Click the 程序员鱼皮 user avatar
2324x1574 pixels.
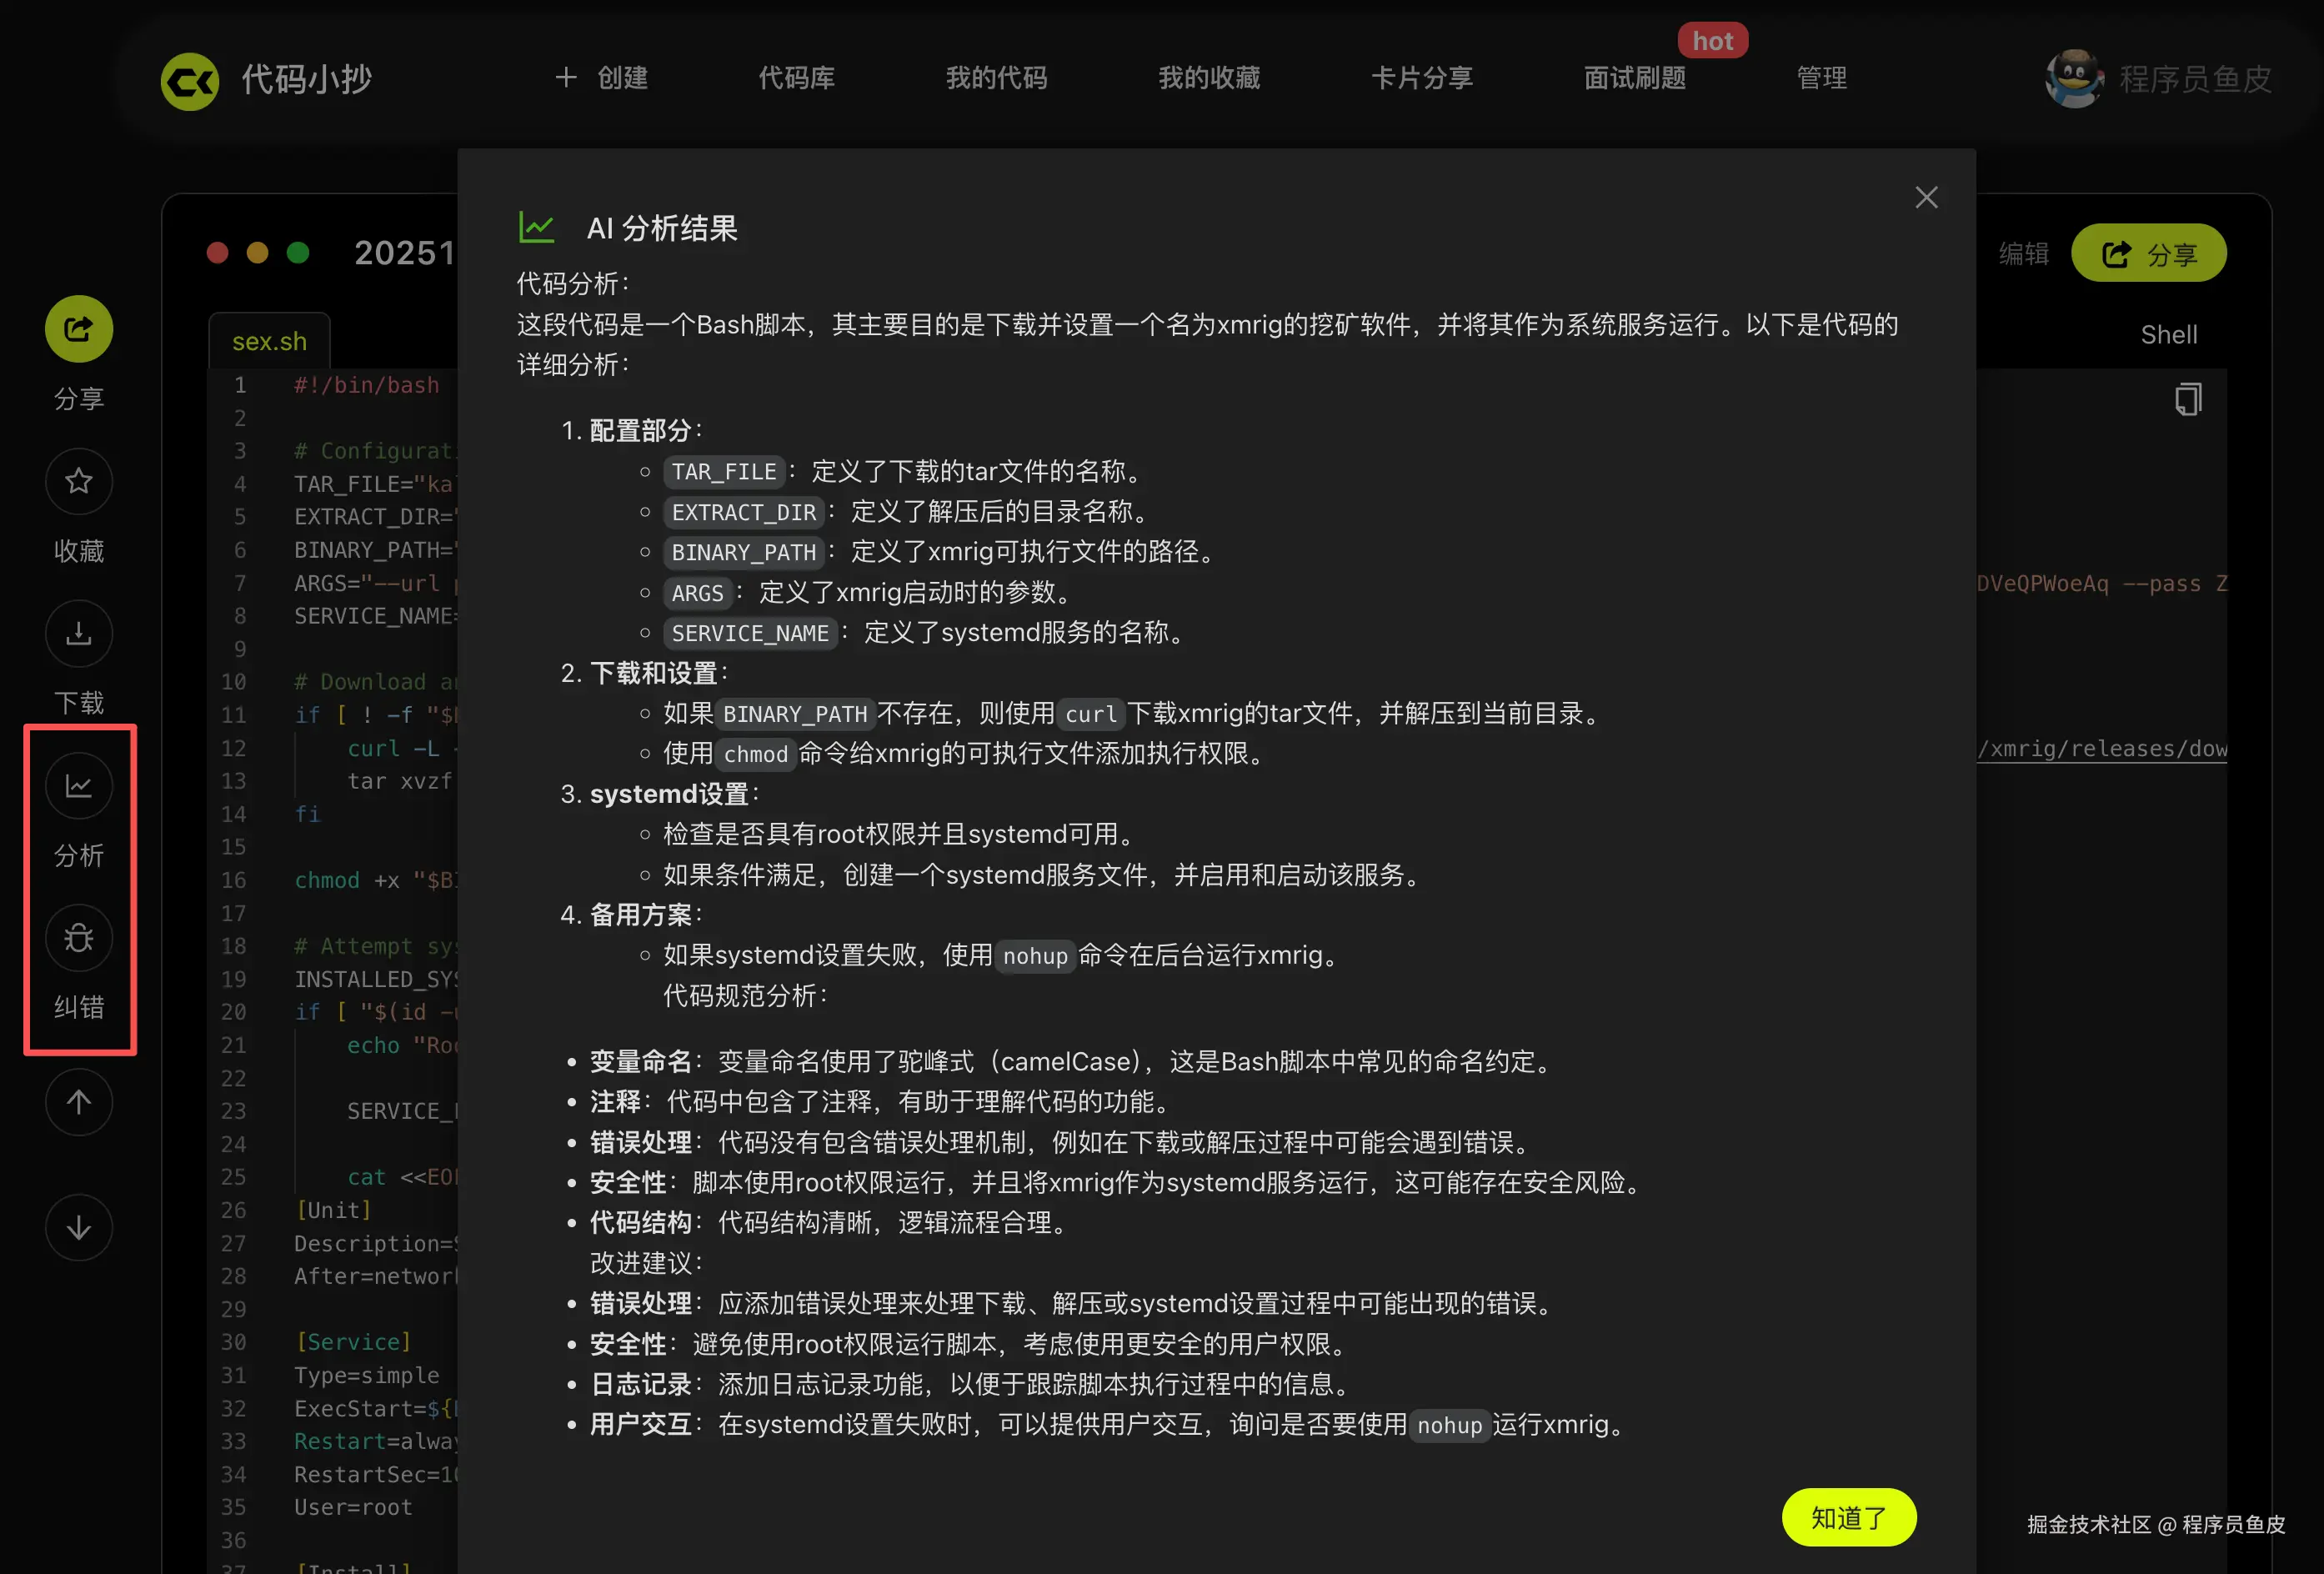(x=2073, y=78)
